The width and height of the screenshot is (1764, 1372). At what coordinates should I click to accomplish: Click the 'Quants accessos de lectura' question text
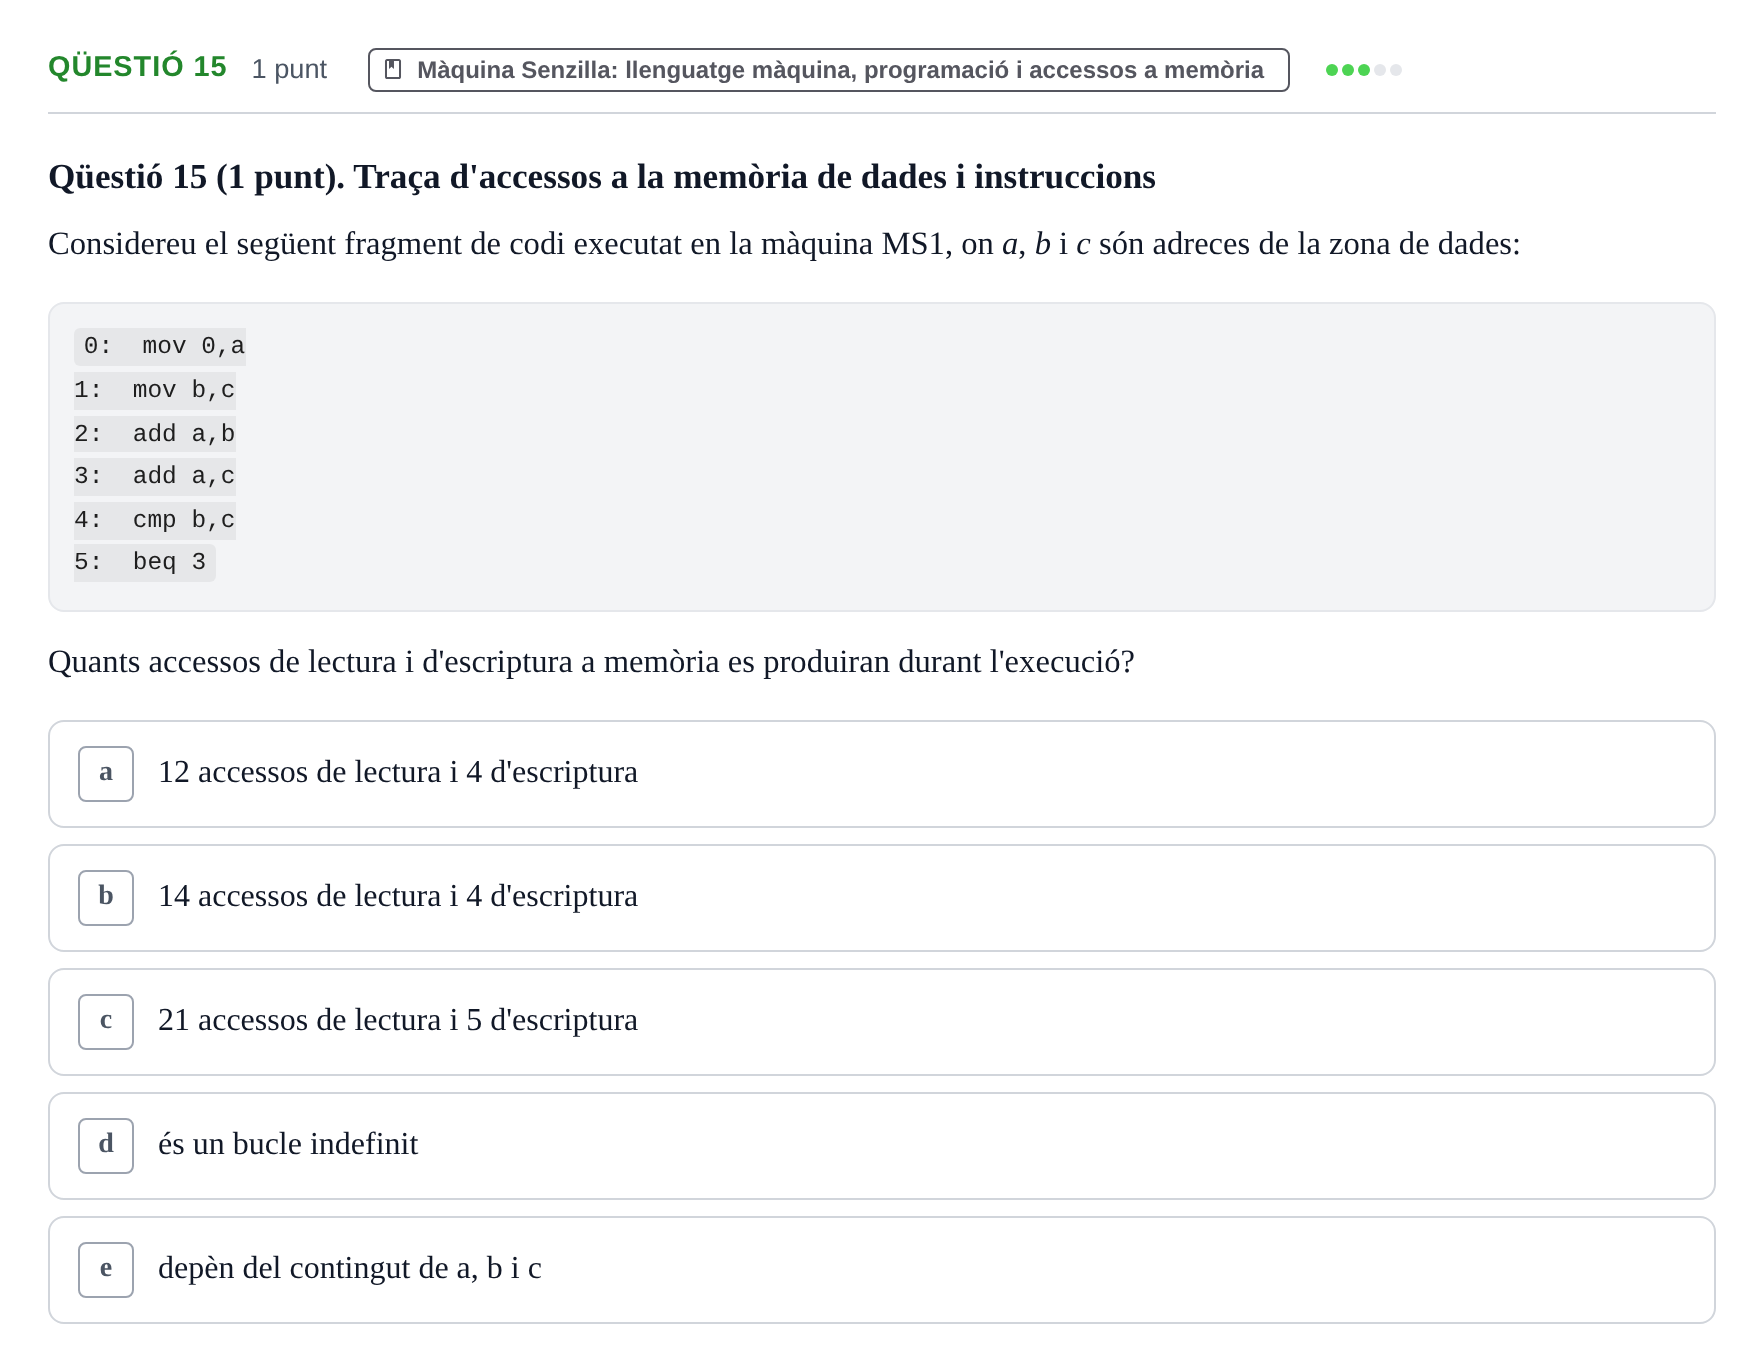[x=591, y=662]
